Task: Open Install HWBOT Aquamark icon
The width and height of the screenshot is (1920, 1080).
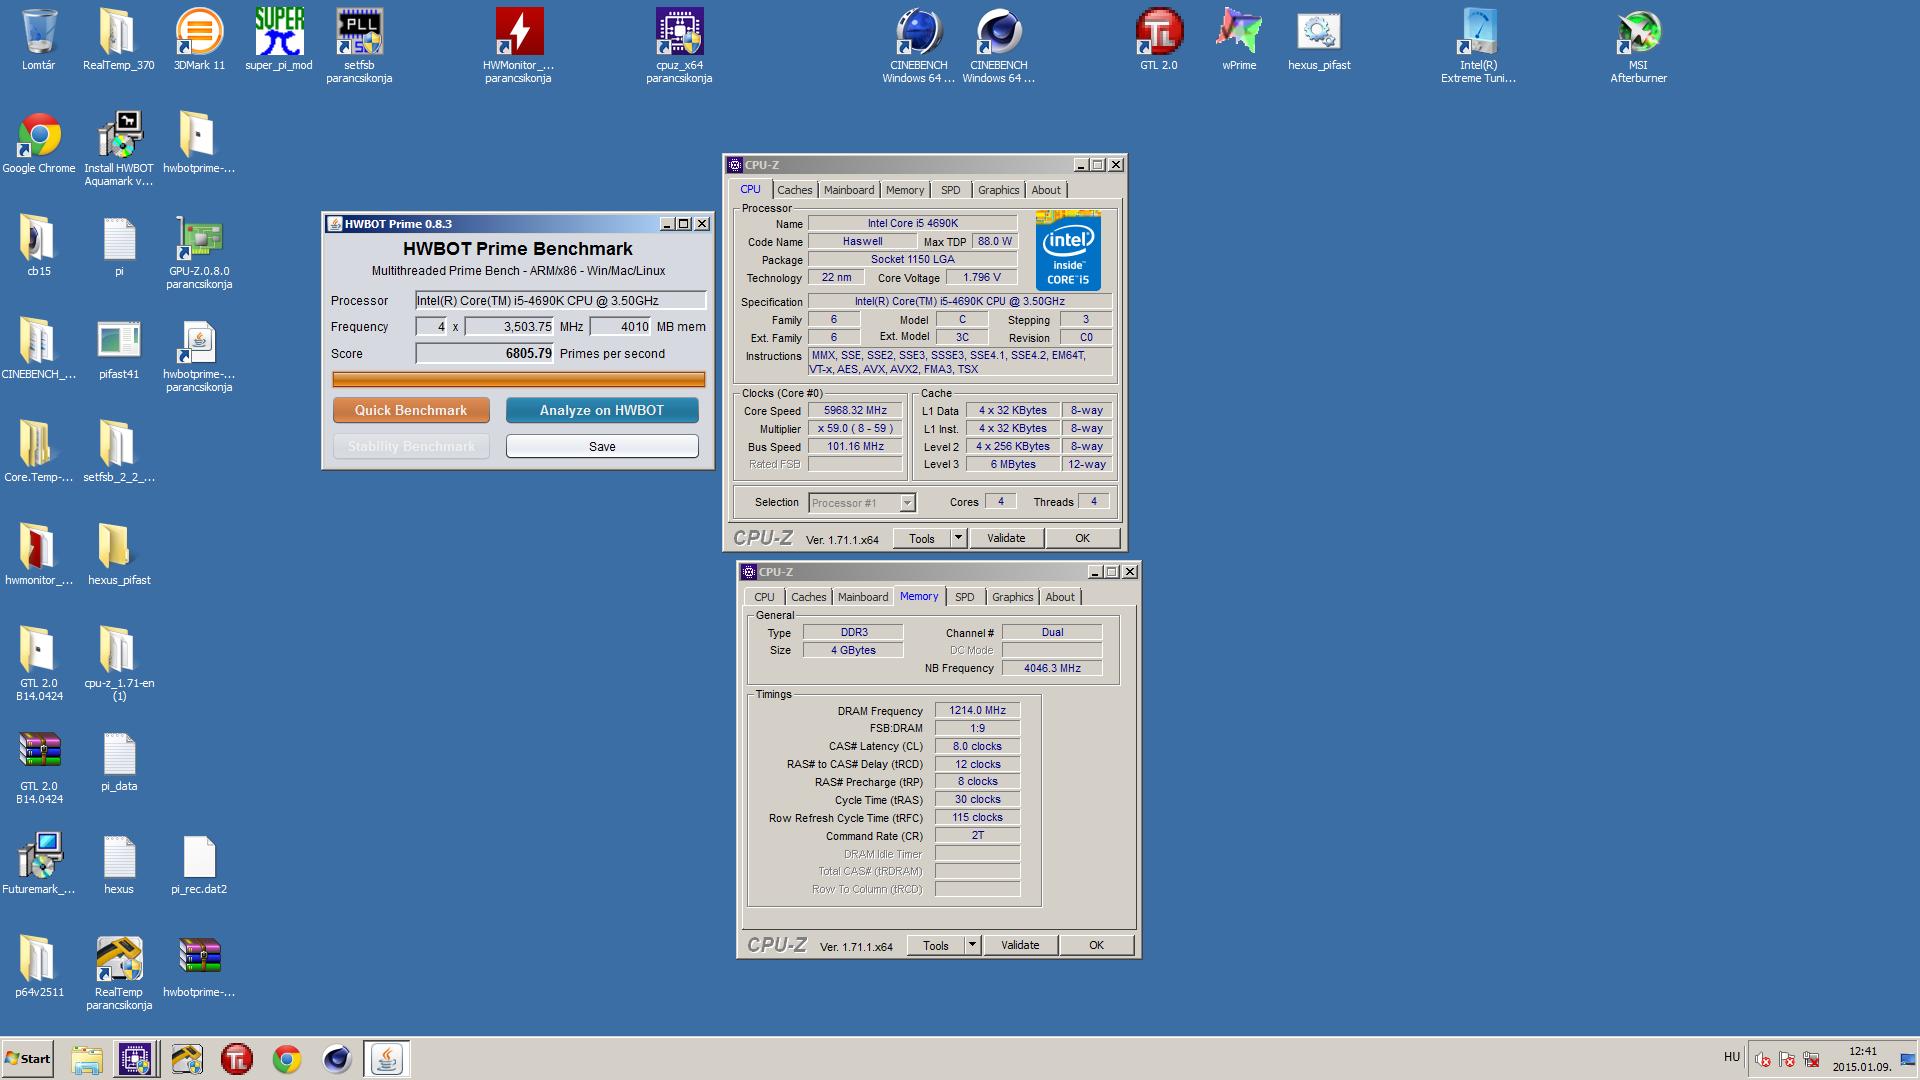Action: point(119,135)
